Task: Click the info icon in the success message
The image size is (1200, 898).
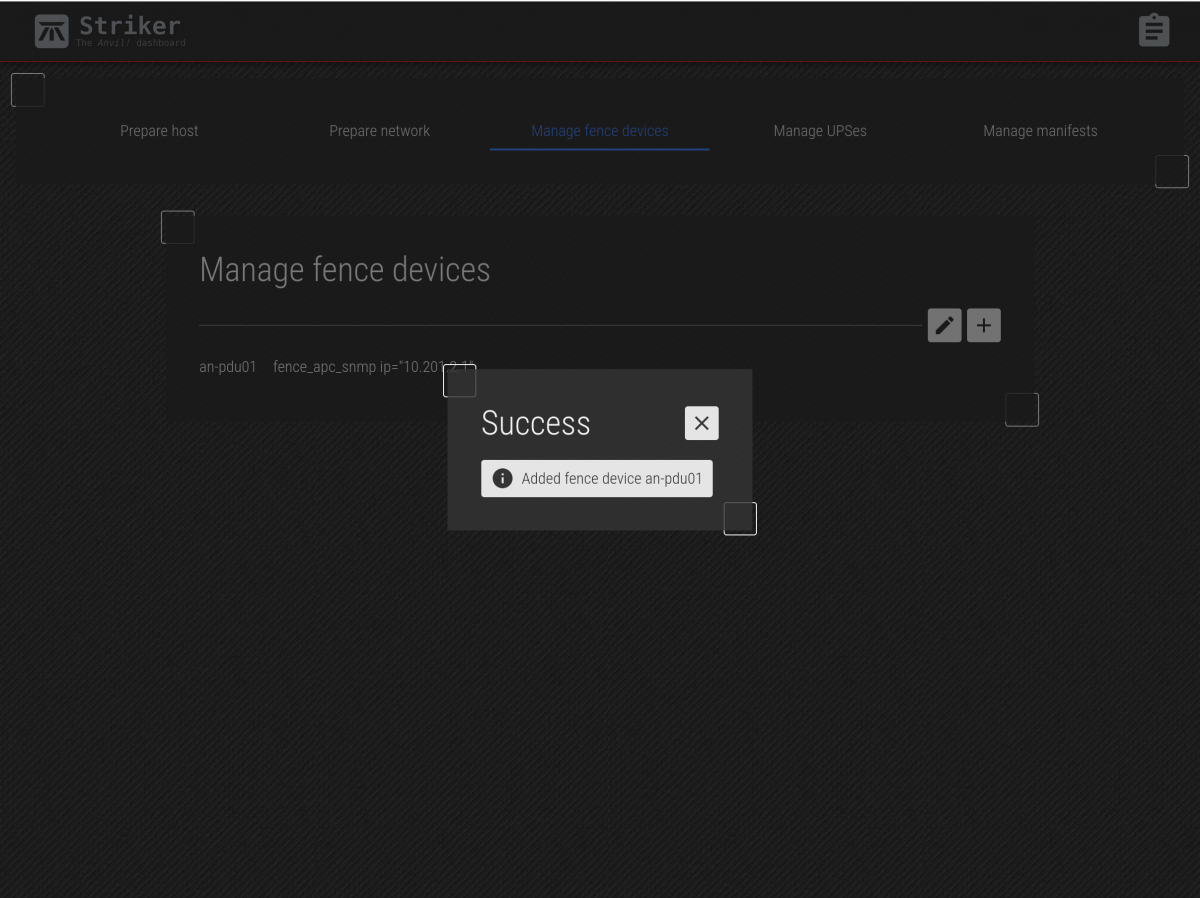Action: click(x=503, y=479)
